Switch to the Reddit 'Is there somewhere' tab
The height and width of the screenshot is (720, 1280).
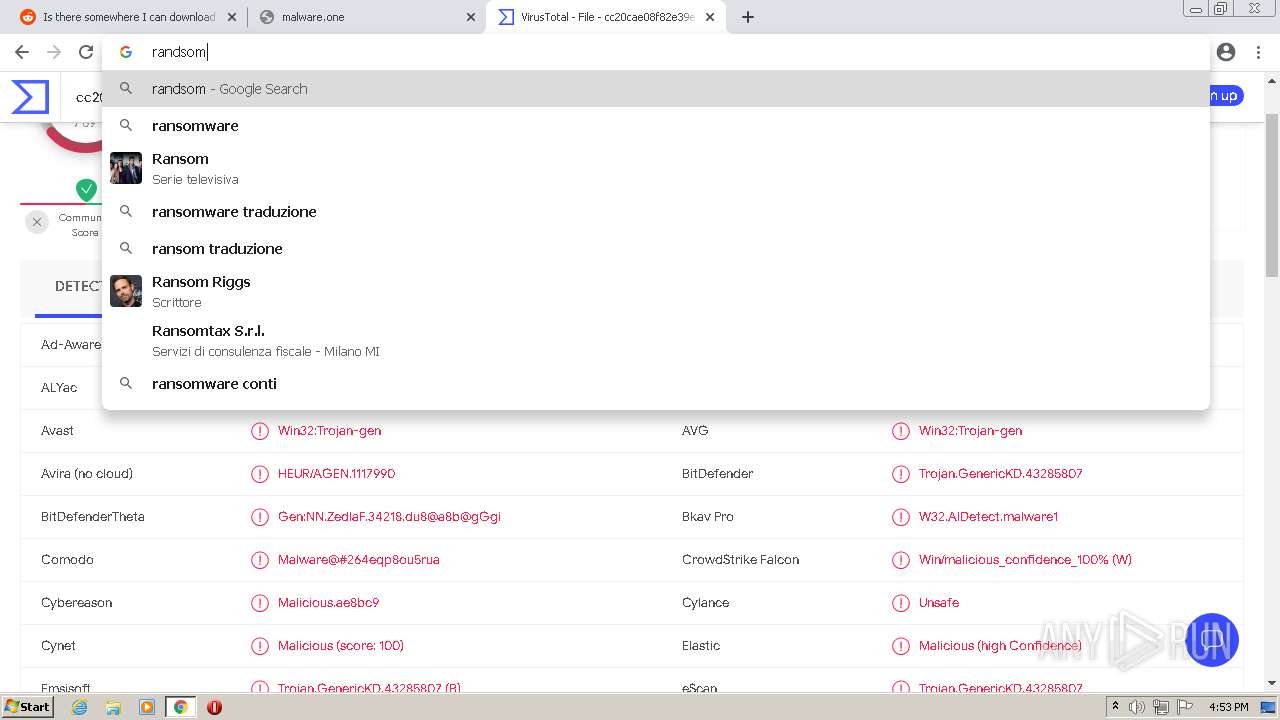(x=127, y=17)
